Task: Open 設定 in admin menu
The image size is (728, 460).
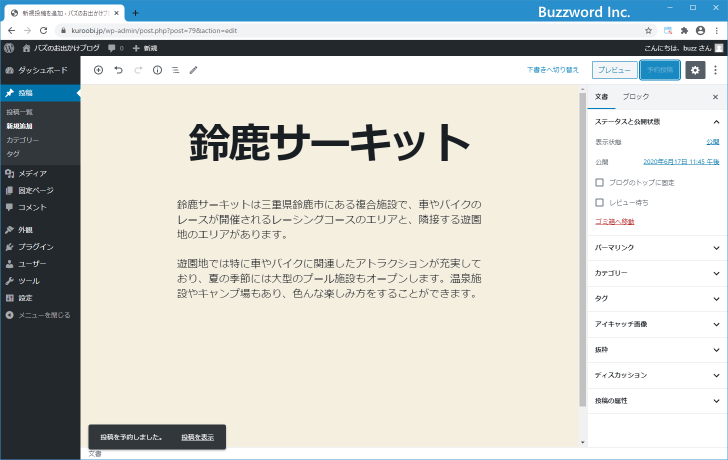Action: click(x=40, y=298)
